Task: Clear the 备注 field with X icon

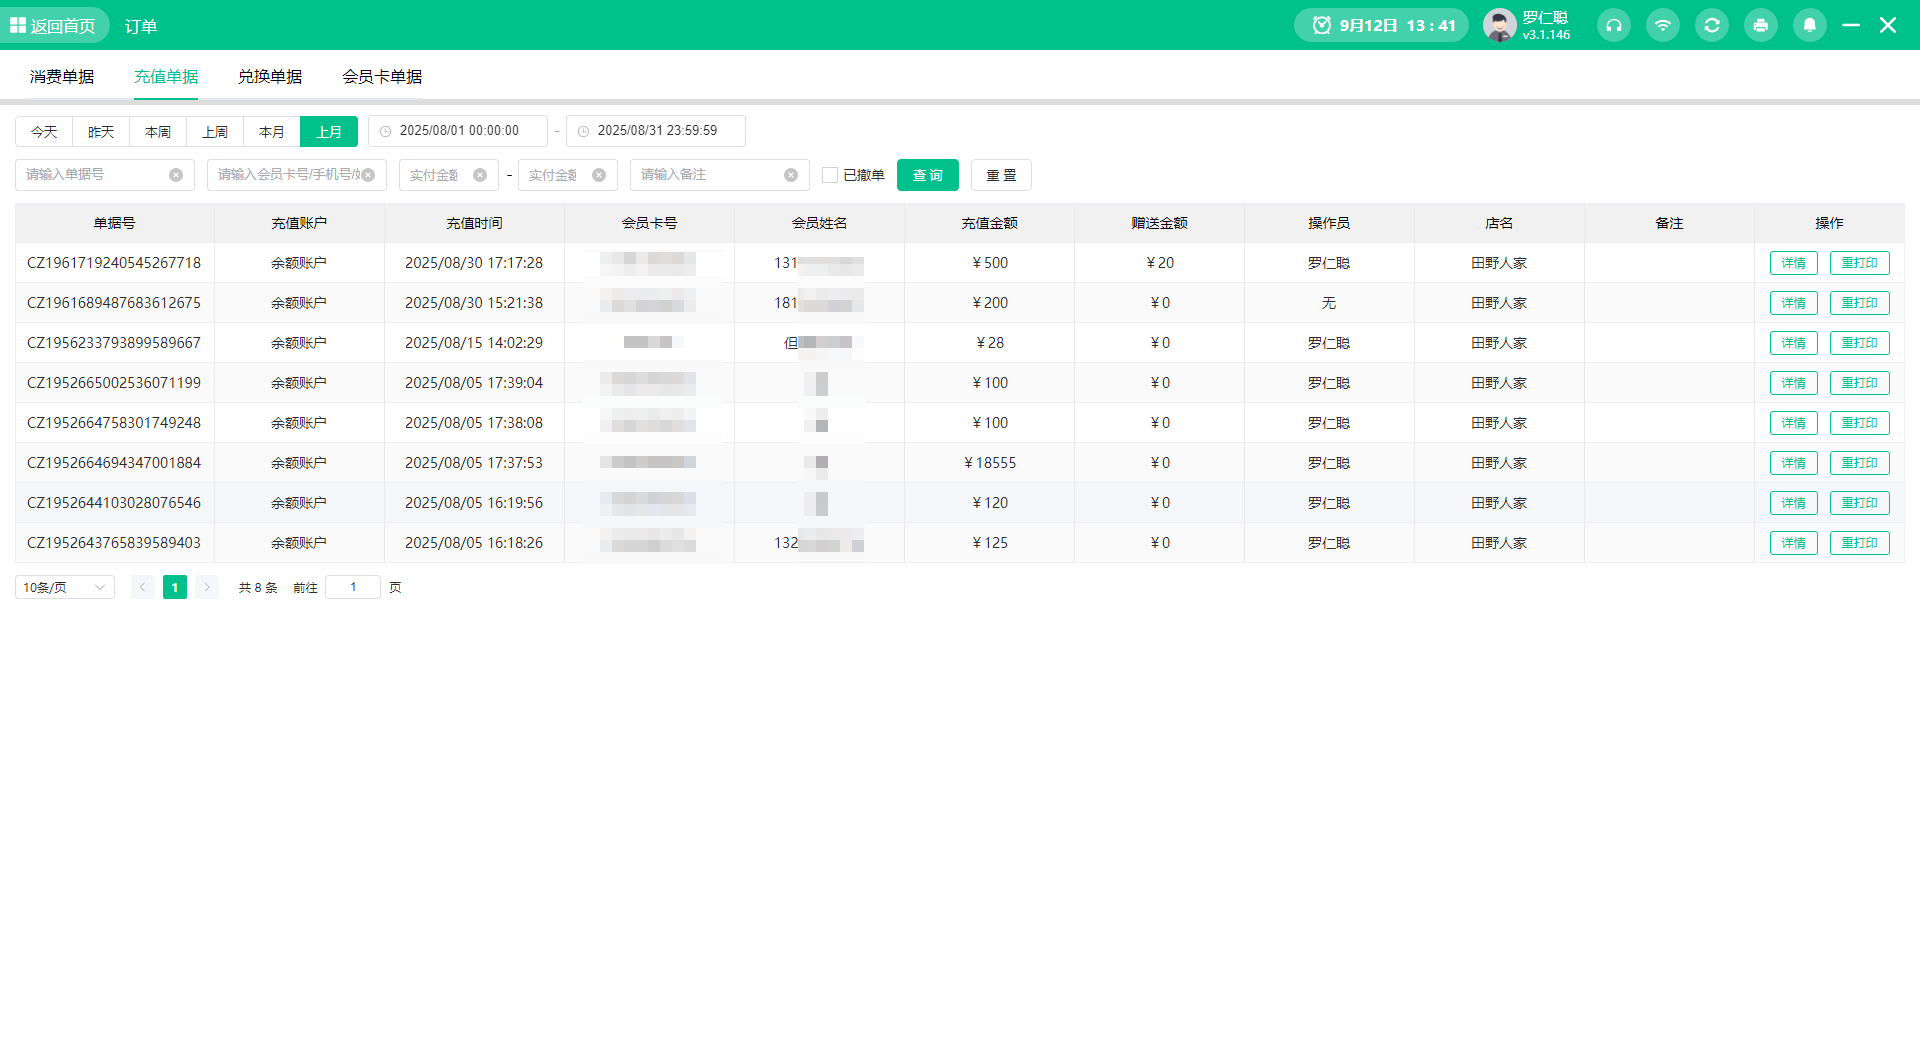Action: (791, 175)
